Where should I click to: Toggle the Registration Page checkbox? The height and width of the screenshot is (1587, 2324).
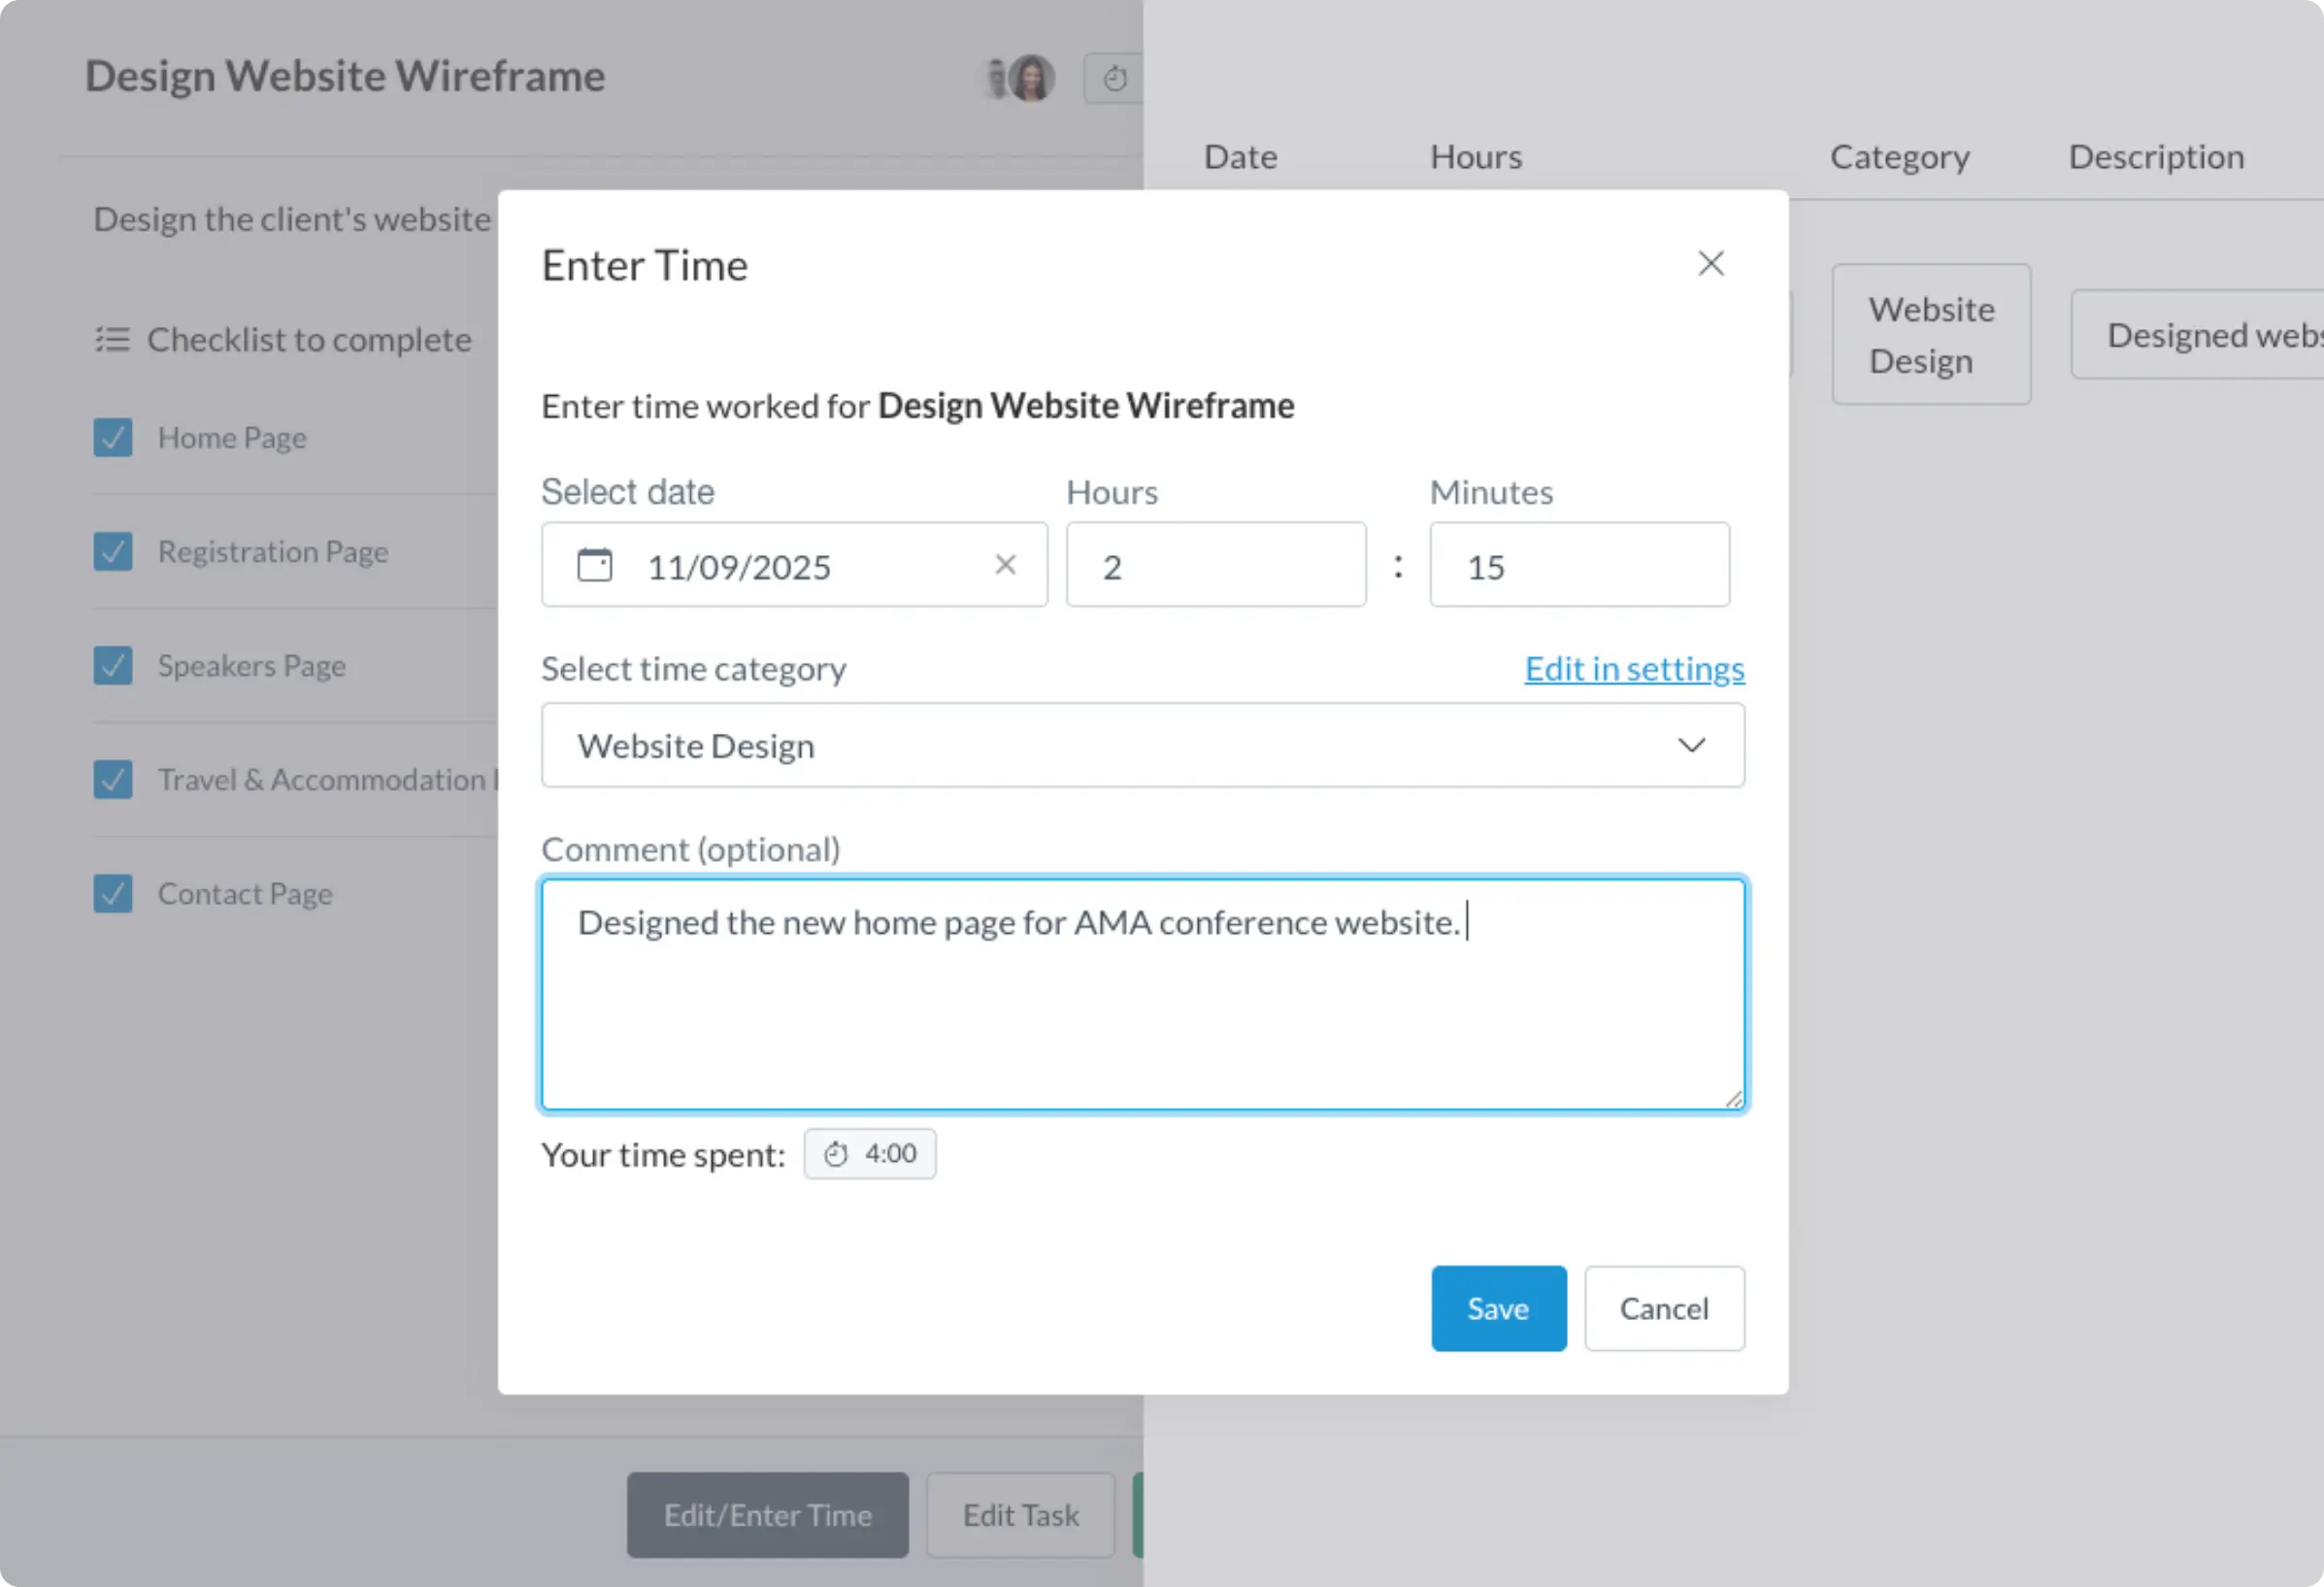point(113,552)
